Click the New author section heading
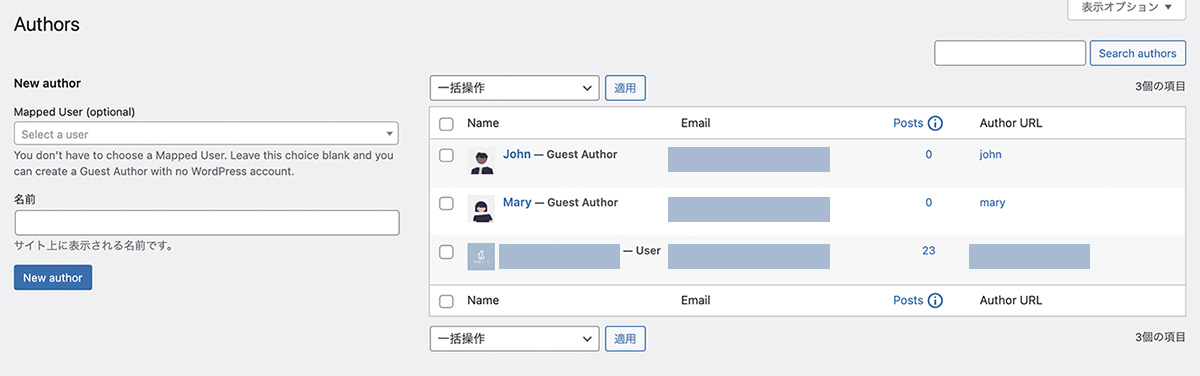Image resolution: width=1200 pixels, height=376 pixels. (47, 83)
